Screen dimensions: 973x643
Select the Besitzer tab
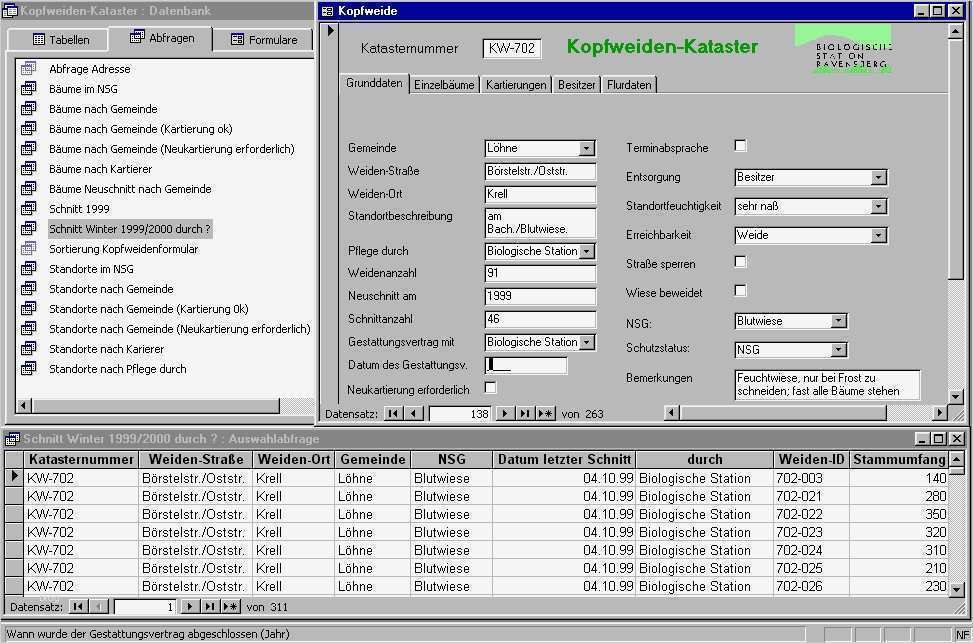point(576,85)
